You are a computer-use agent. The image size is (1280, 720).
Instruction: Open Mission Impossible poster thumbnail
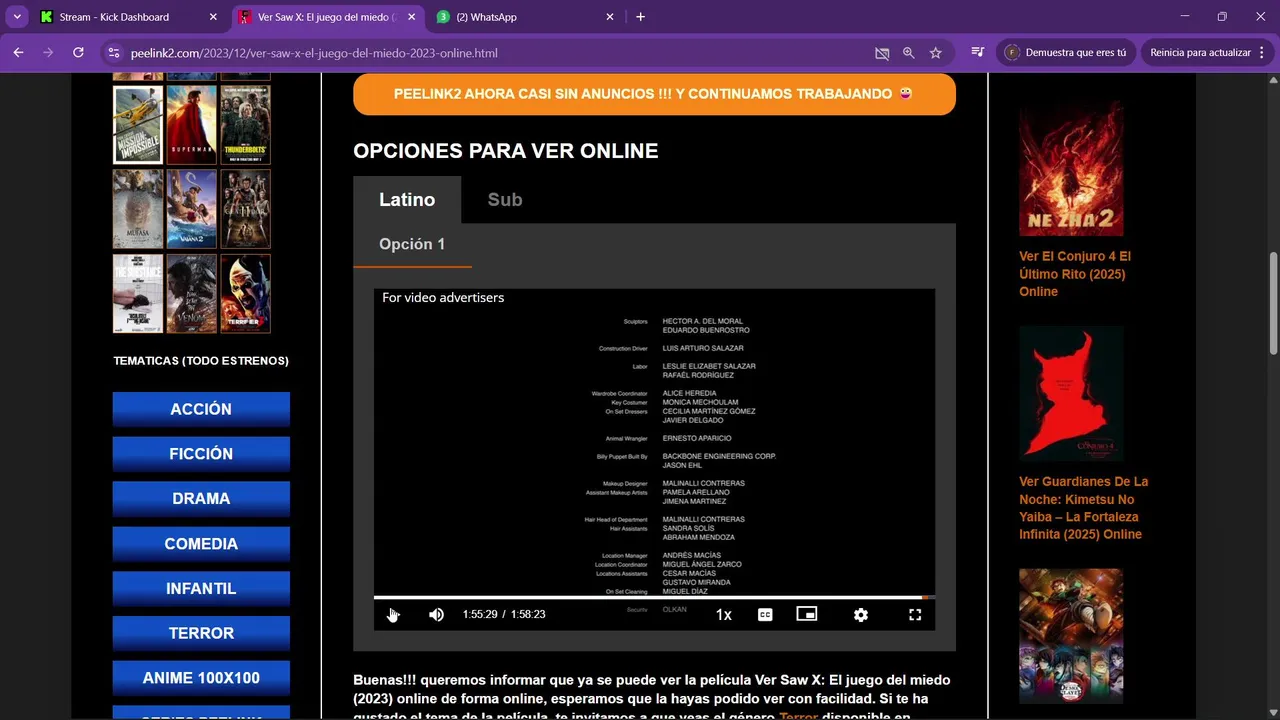(138, 124)
